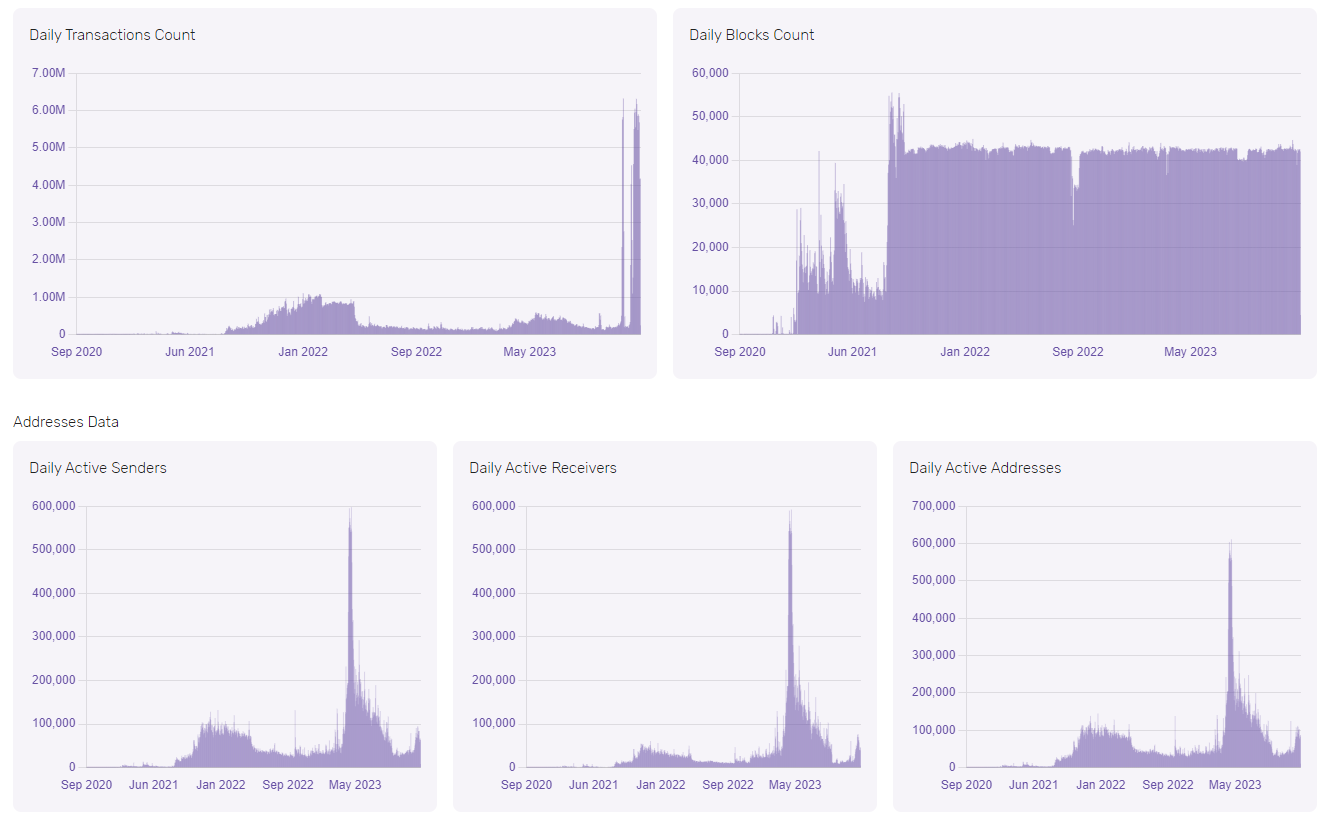This screenshot has height=823, width=1332.
Task: Click 300,000 axis label on Active Senders chart
Action: pos(53,636)
